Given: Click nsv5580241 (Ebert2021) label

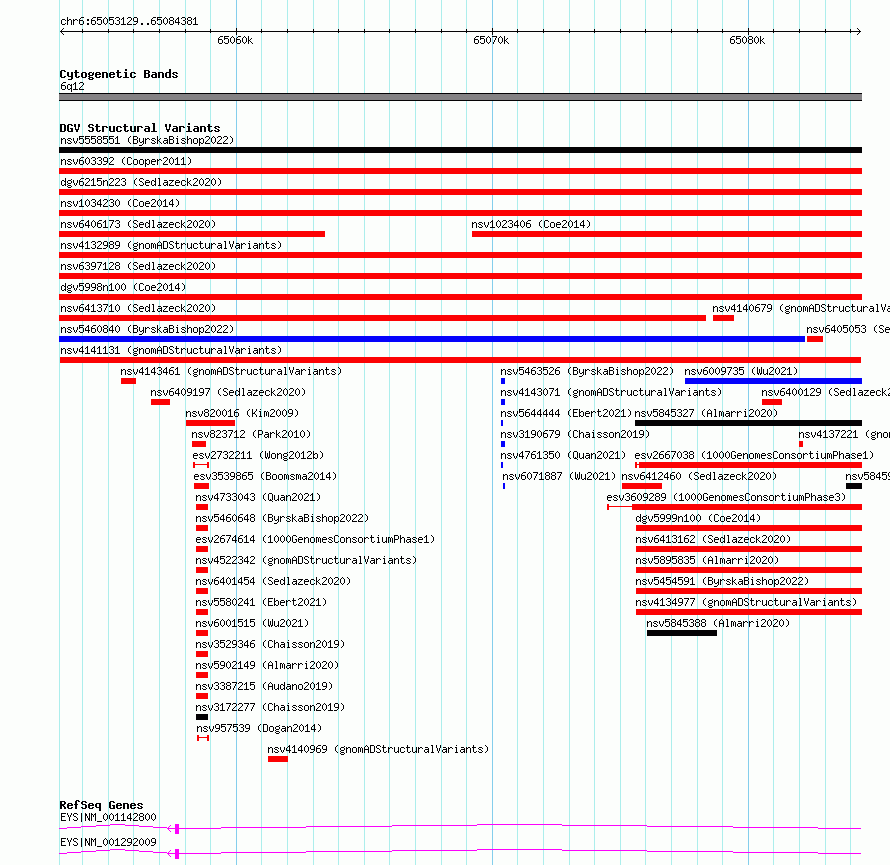Looking at the screenshot, I should tap(261, 602).
